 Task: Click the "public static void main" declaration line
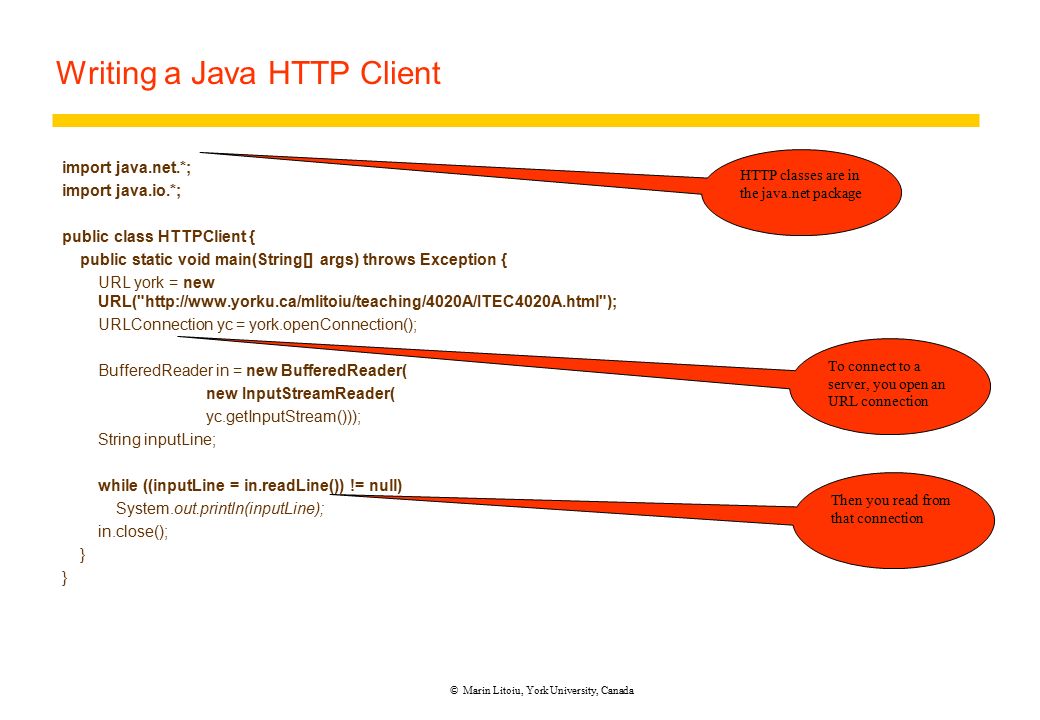click(293, 260)
